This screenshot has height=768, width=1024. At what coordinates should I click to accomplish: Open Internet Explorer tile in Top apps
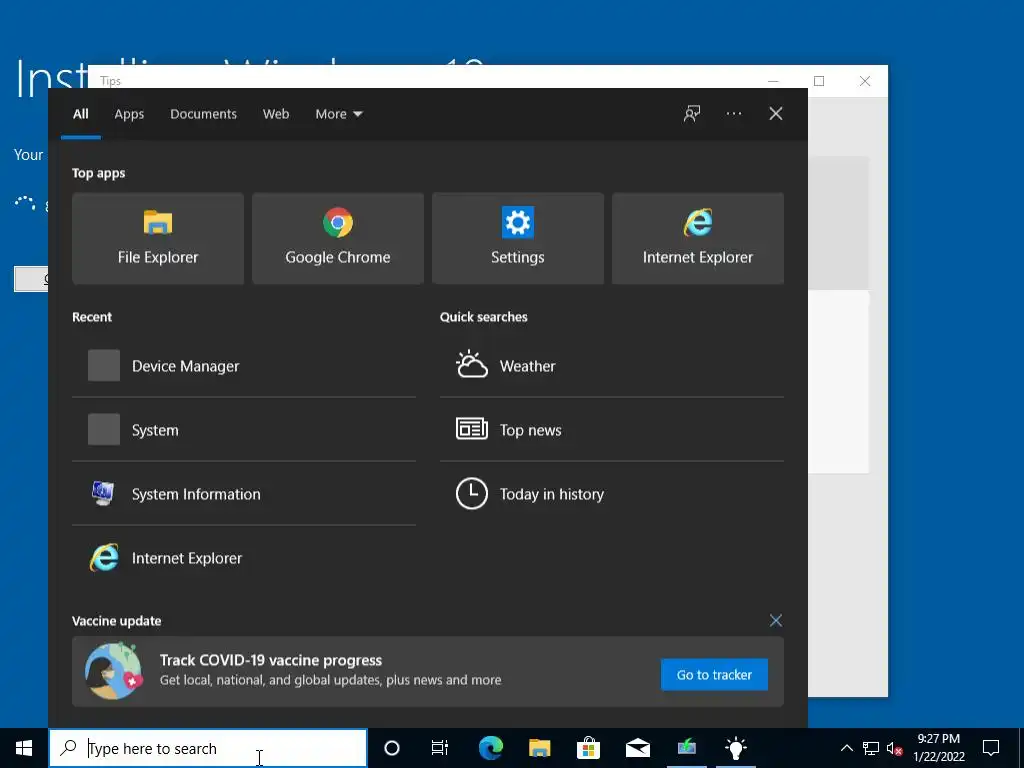(697, 238)
